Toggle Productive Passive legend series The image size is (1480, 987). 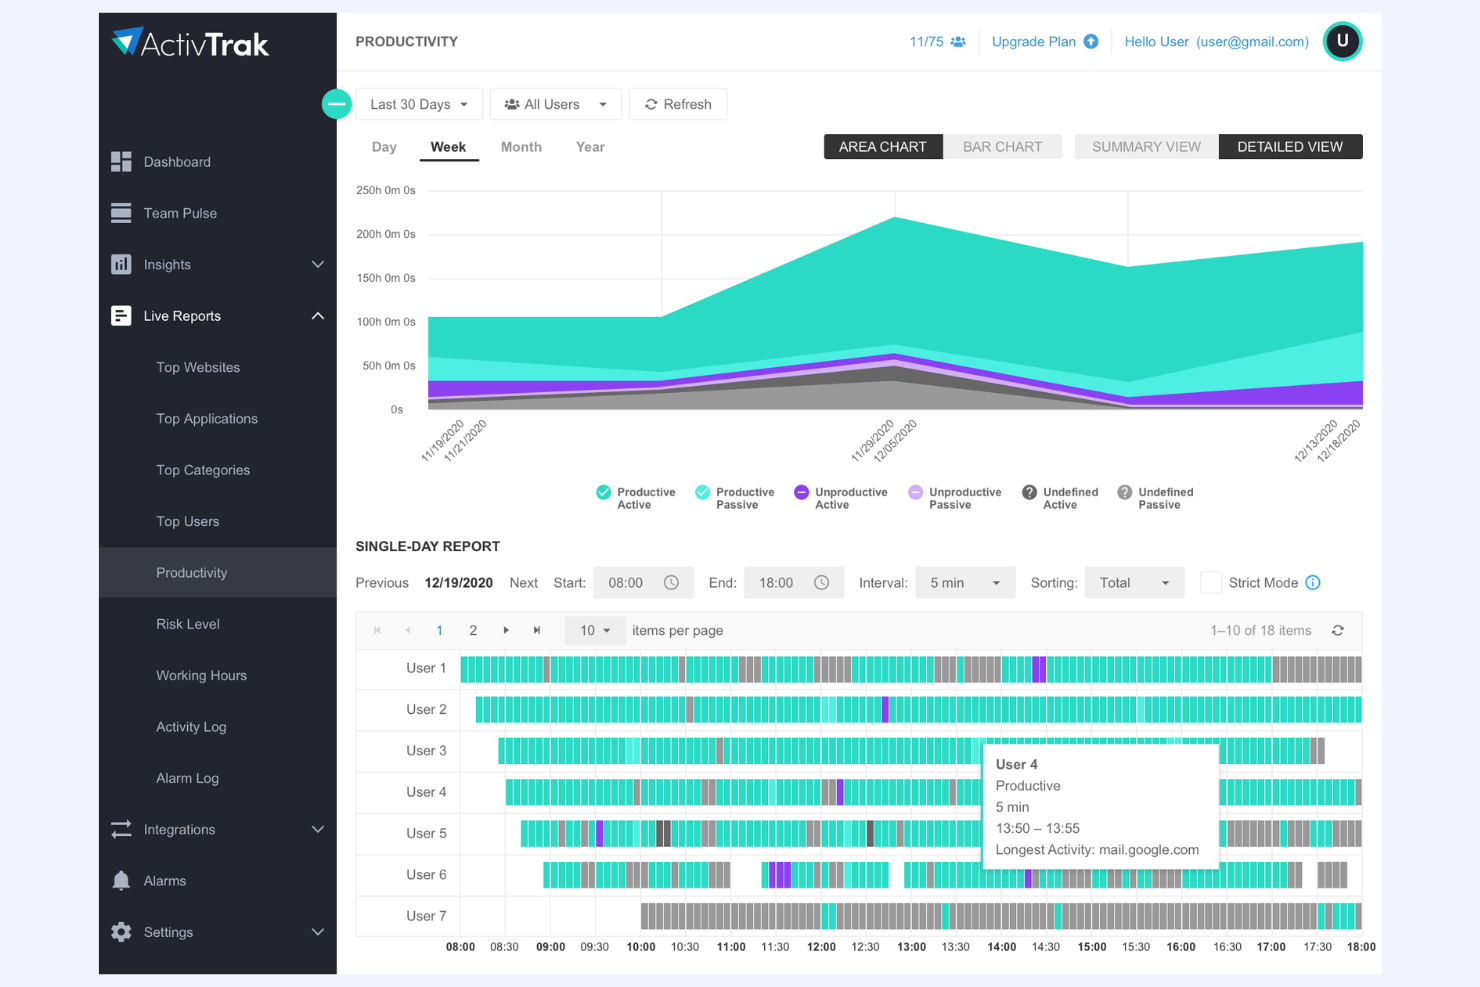coord(735,498)
